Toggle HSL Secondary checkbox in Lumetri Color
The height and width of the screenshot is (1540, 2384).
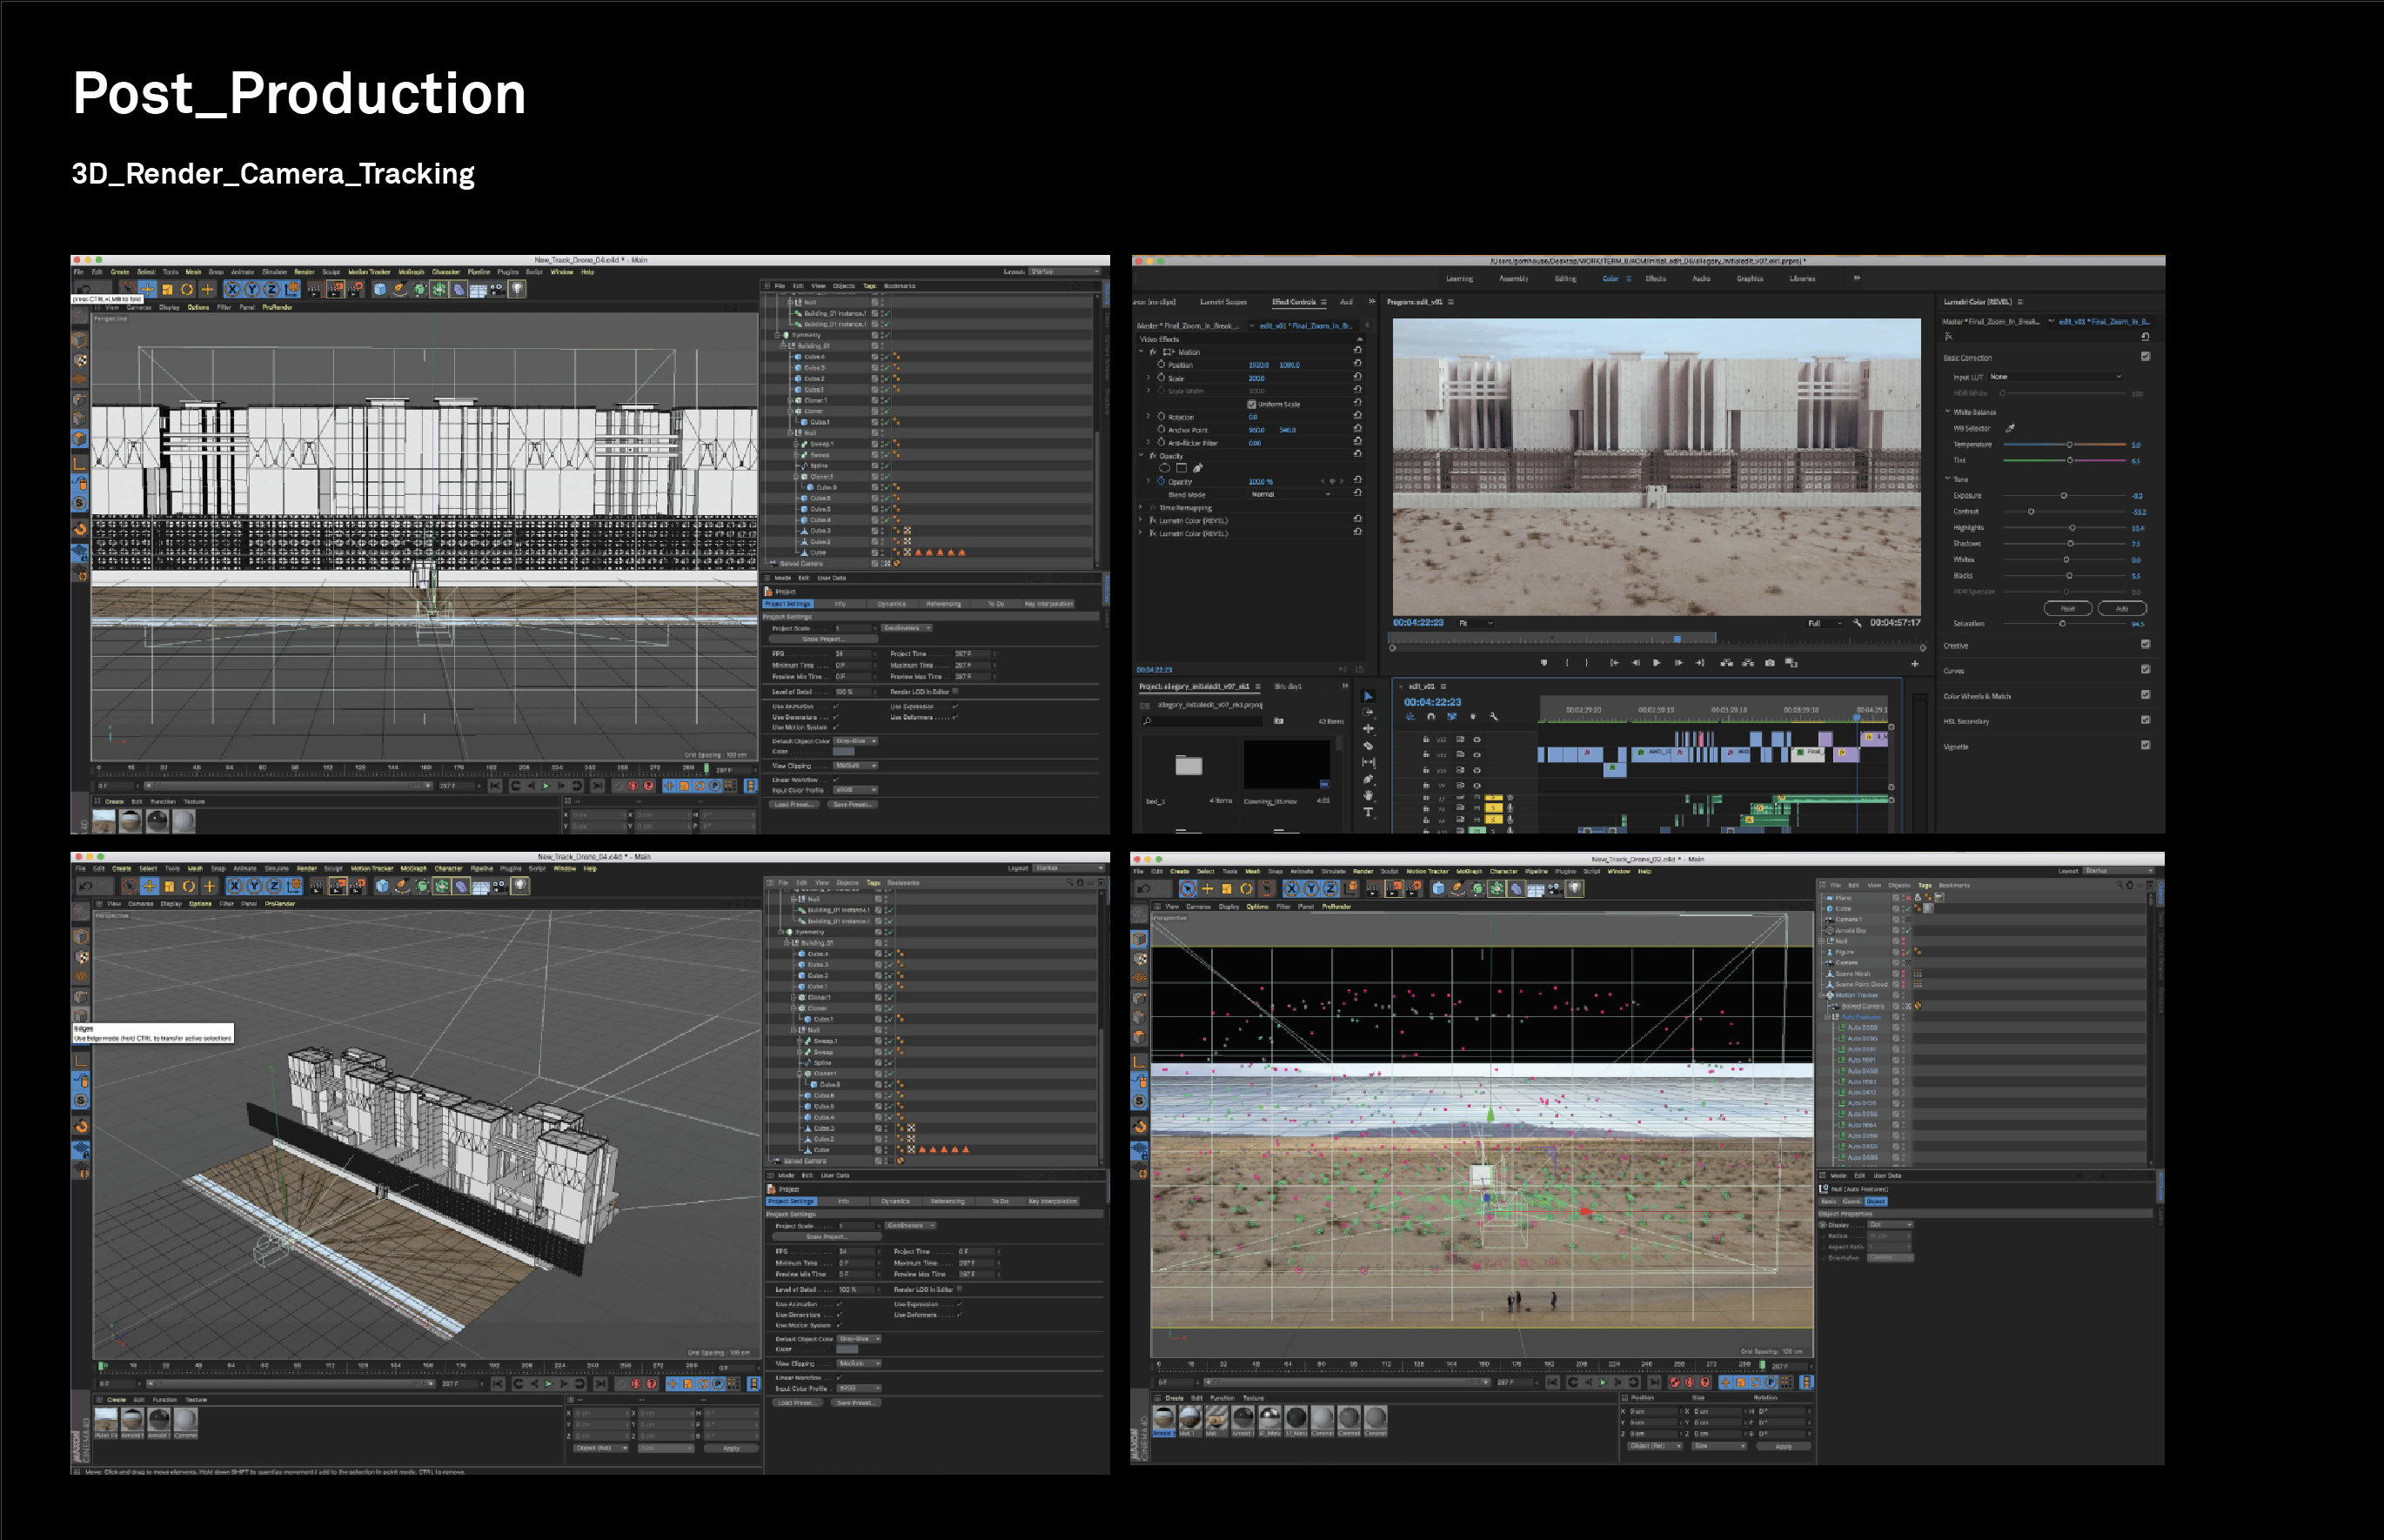click(x=2146, y=719)
